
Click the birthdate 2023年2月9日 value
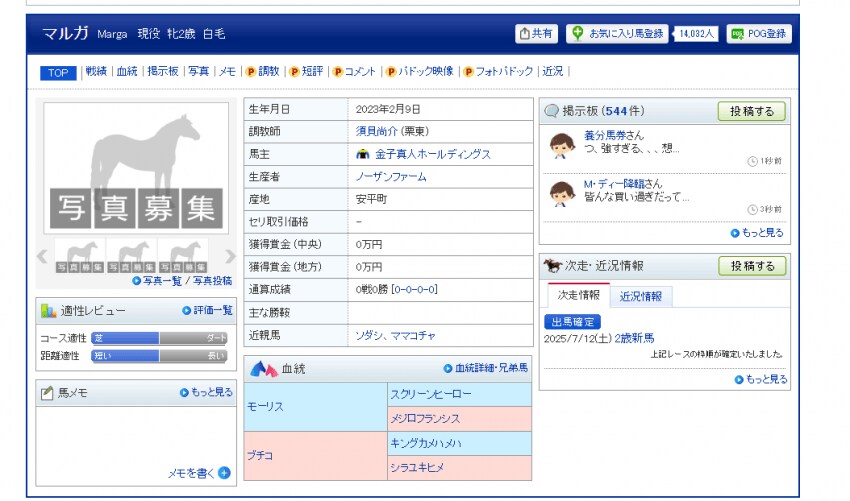tap(388, 110)
